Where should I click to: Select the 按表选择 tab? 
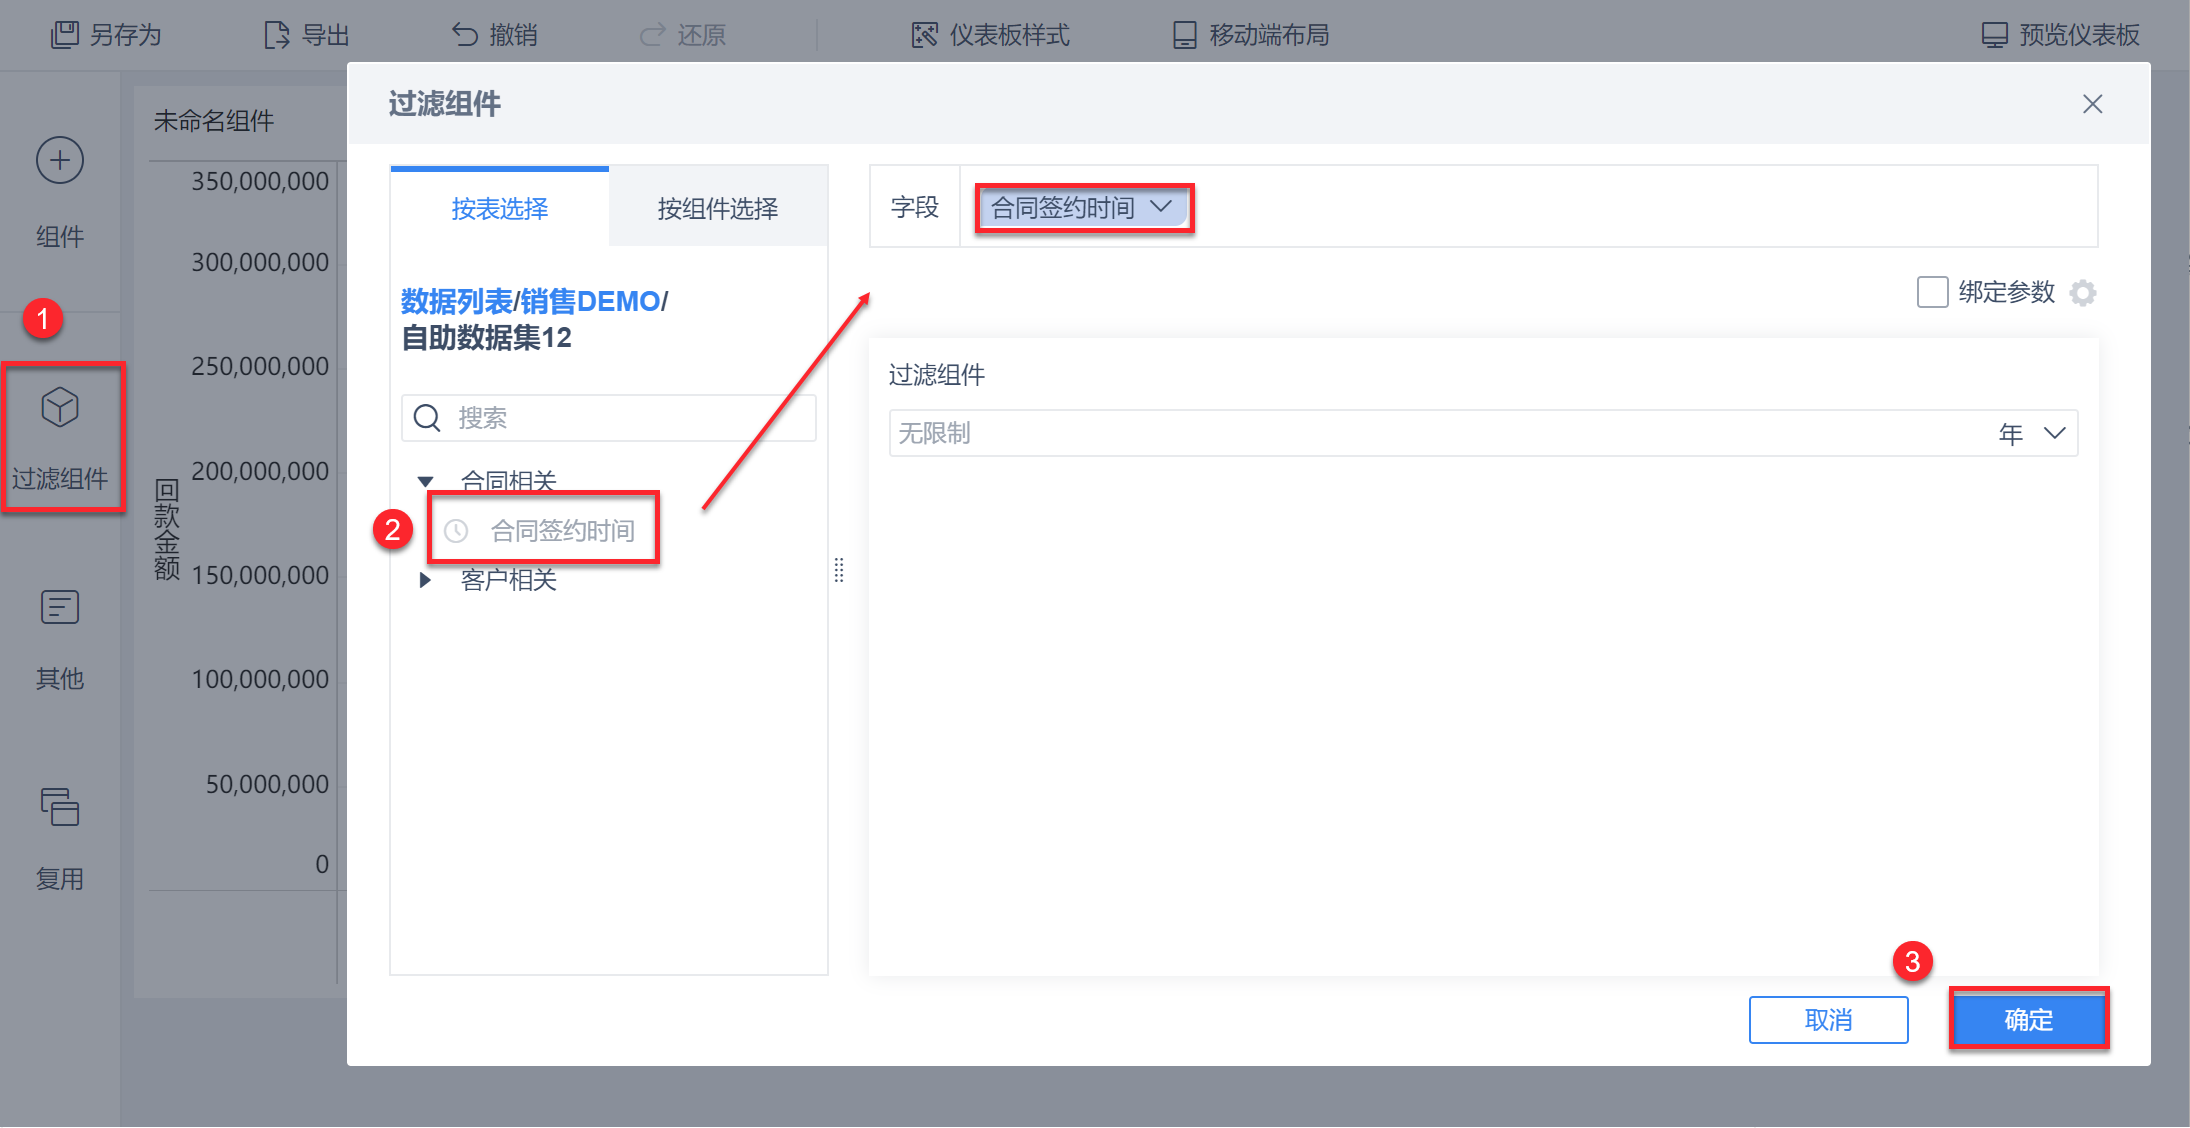499,208
